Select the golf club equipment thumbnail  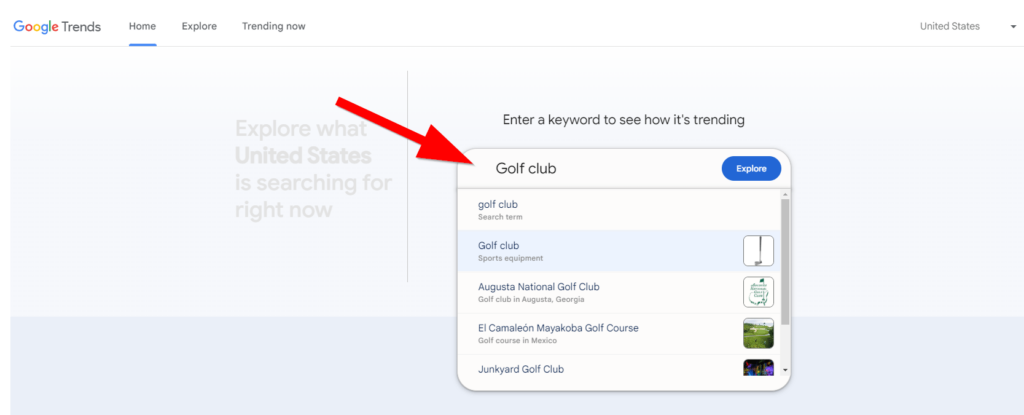(x=758, y=251)
